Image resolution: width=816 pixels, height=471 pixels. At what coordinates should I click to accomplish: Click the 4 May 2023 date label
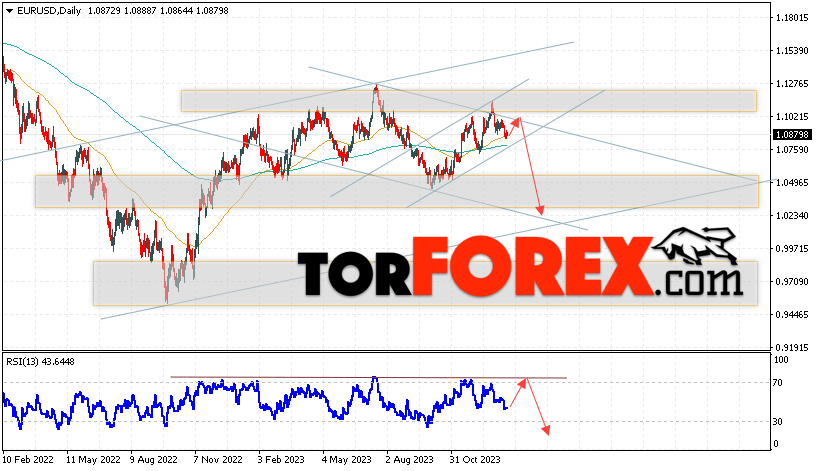click(x=347, y=460)
